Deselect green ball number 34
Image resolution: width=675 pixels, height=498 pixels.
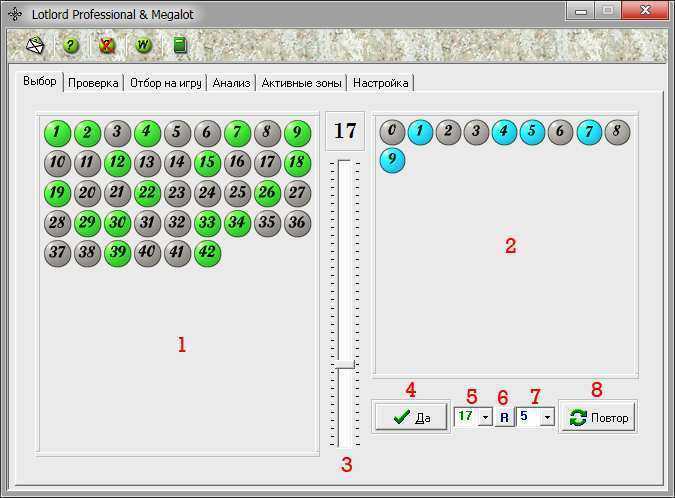(237, 223)
